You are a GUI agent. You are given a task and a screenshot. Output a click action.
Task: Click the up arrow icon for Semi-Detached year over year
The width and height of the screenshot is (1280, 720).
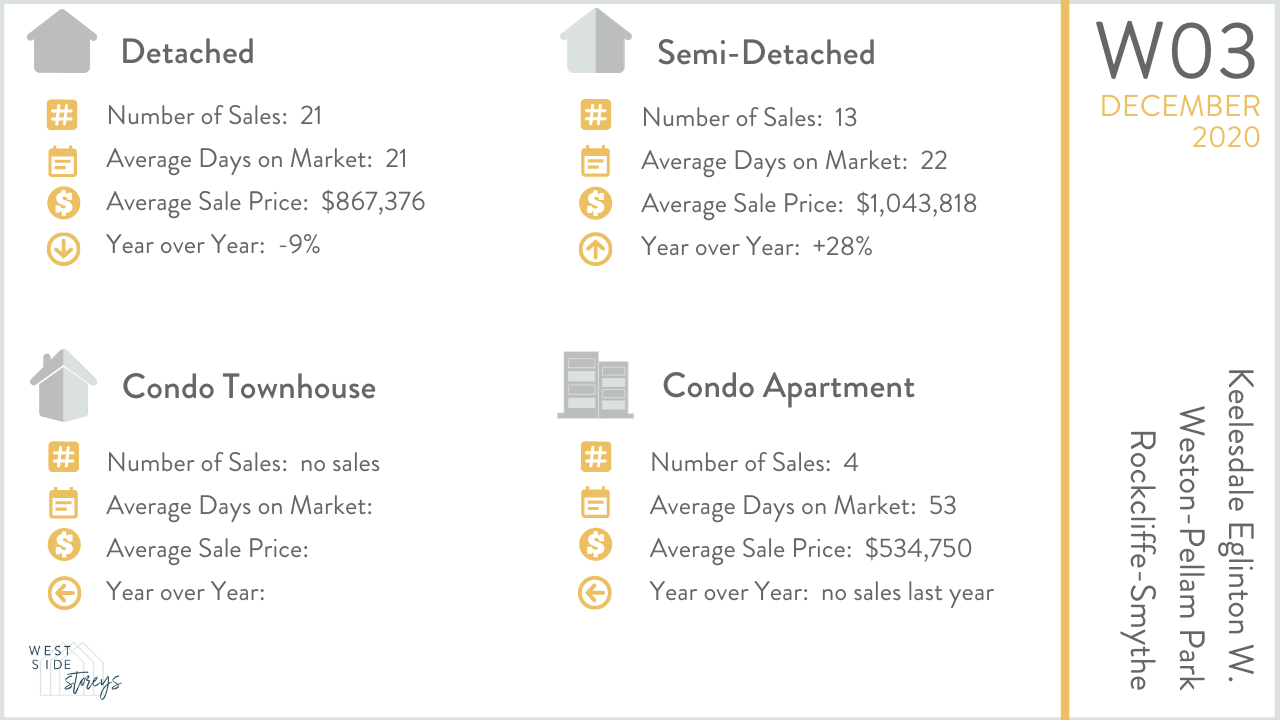coord(595,249)
